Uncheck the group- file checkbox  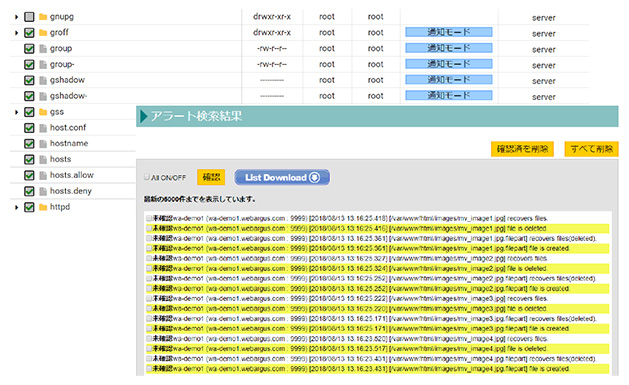(x=29, y=64)
